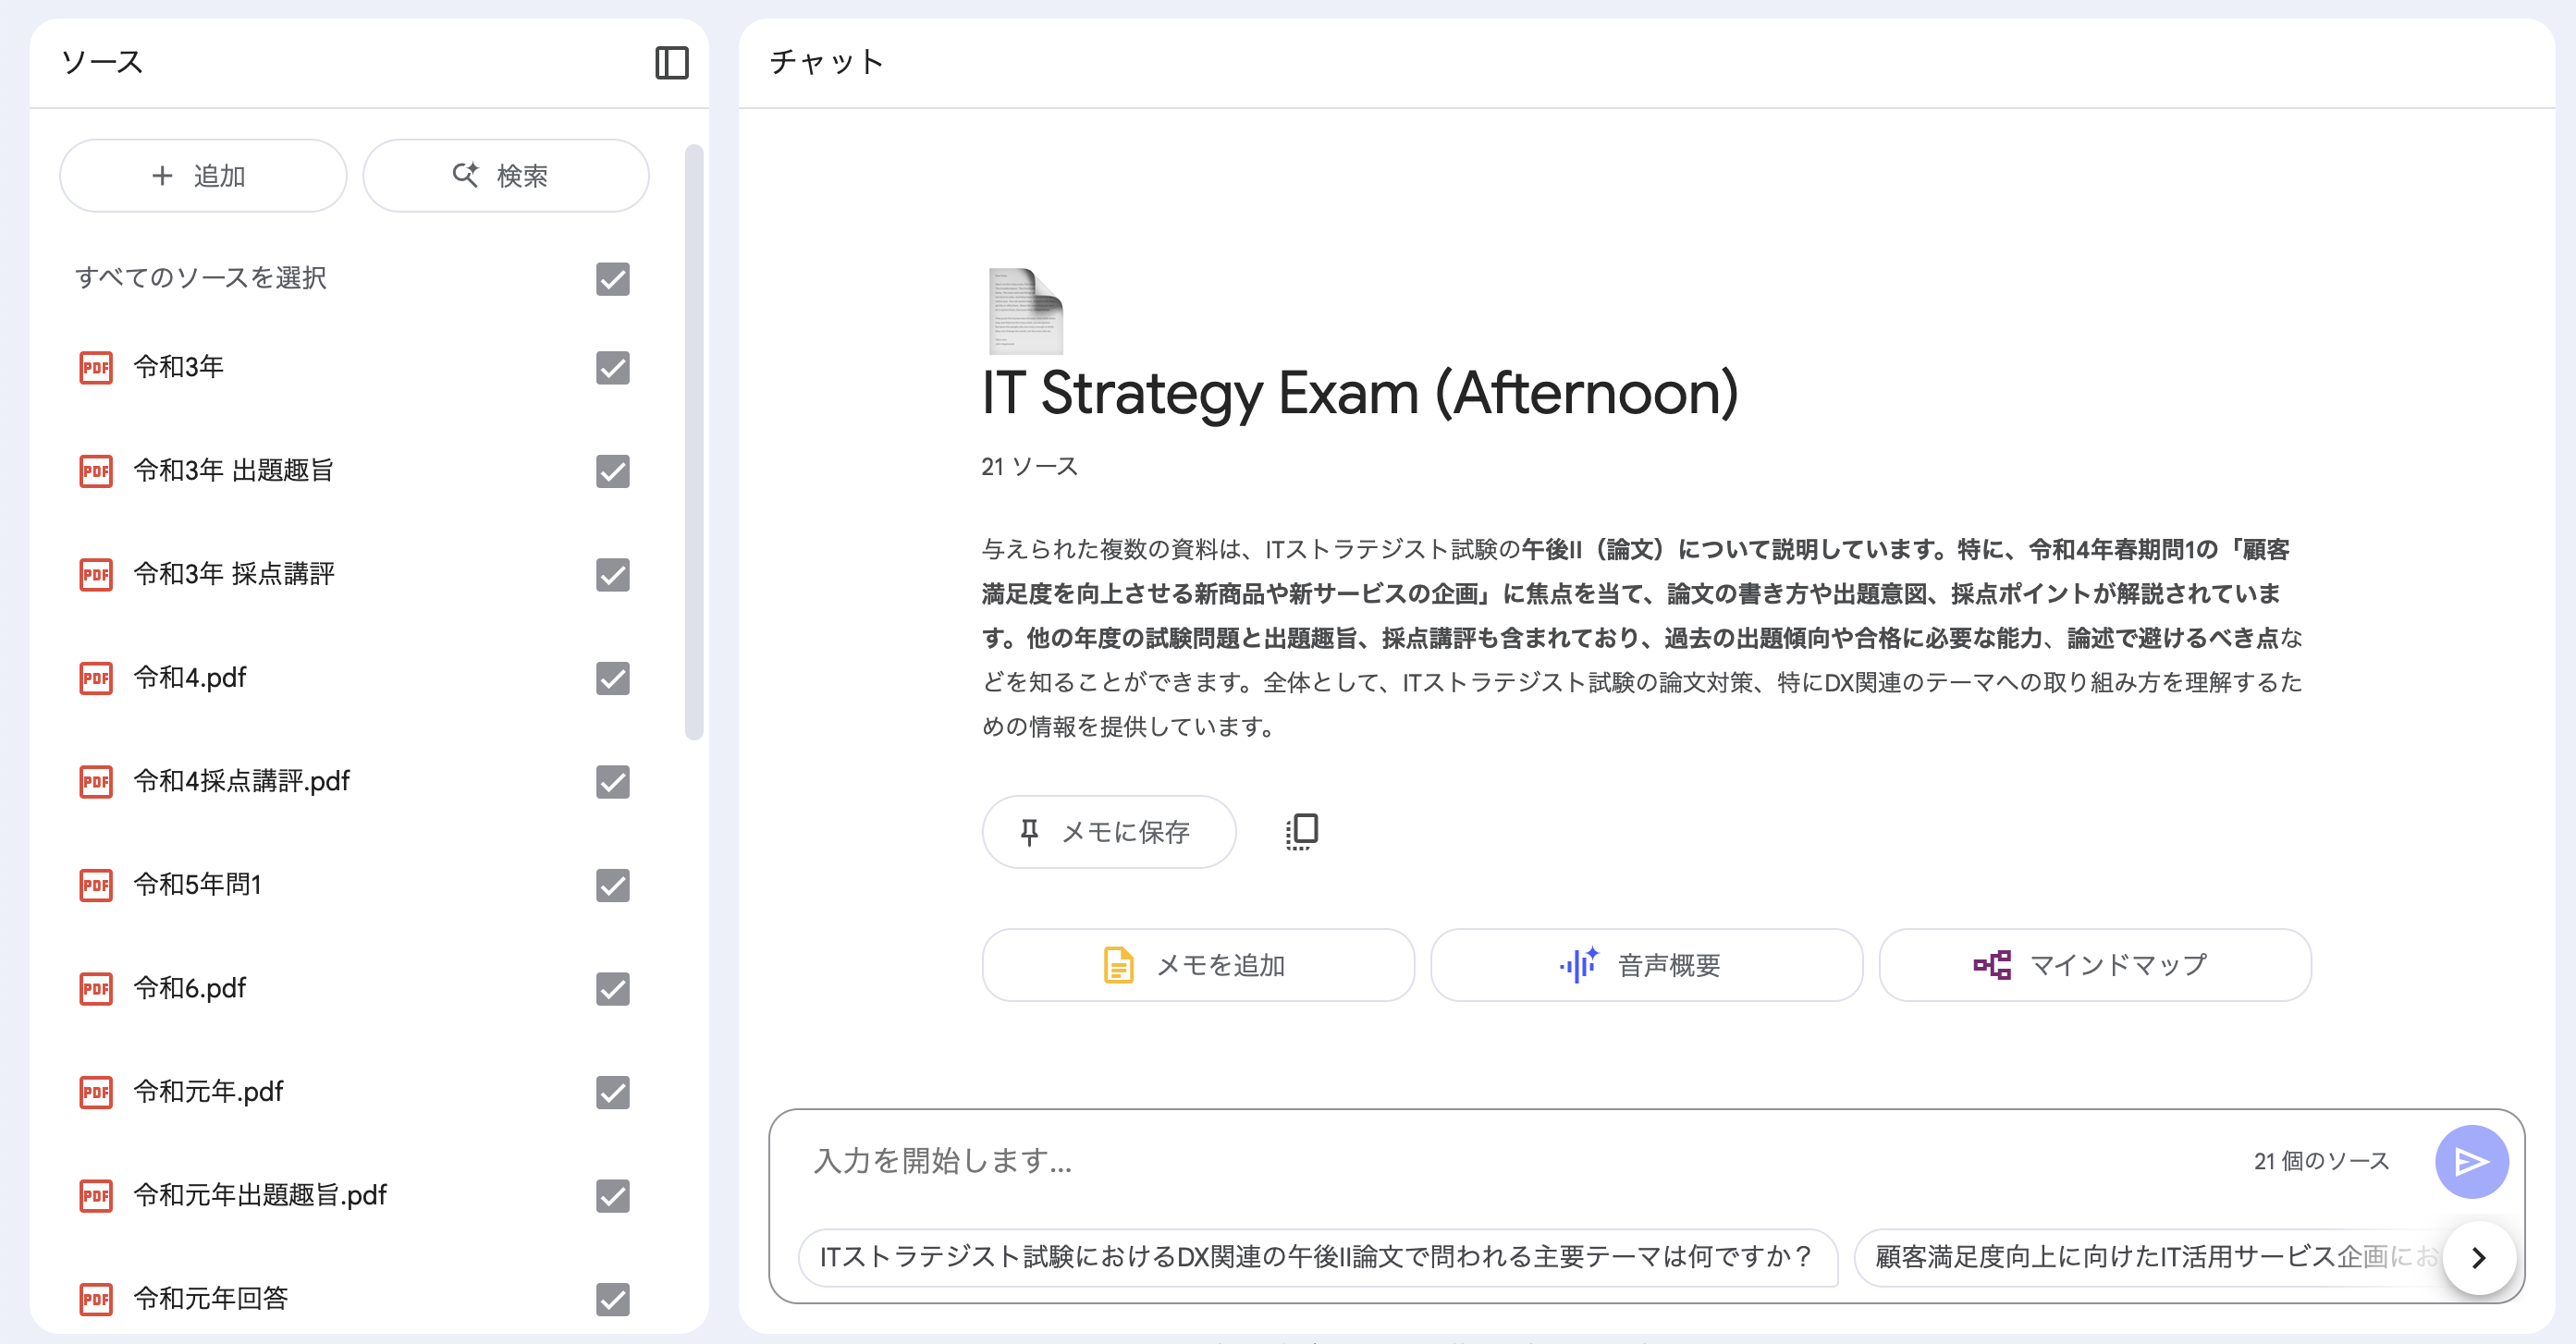Generate an 音声概要 audio overview

coord(1646,965)
